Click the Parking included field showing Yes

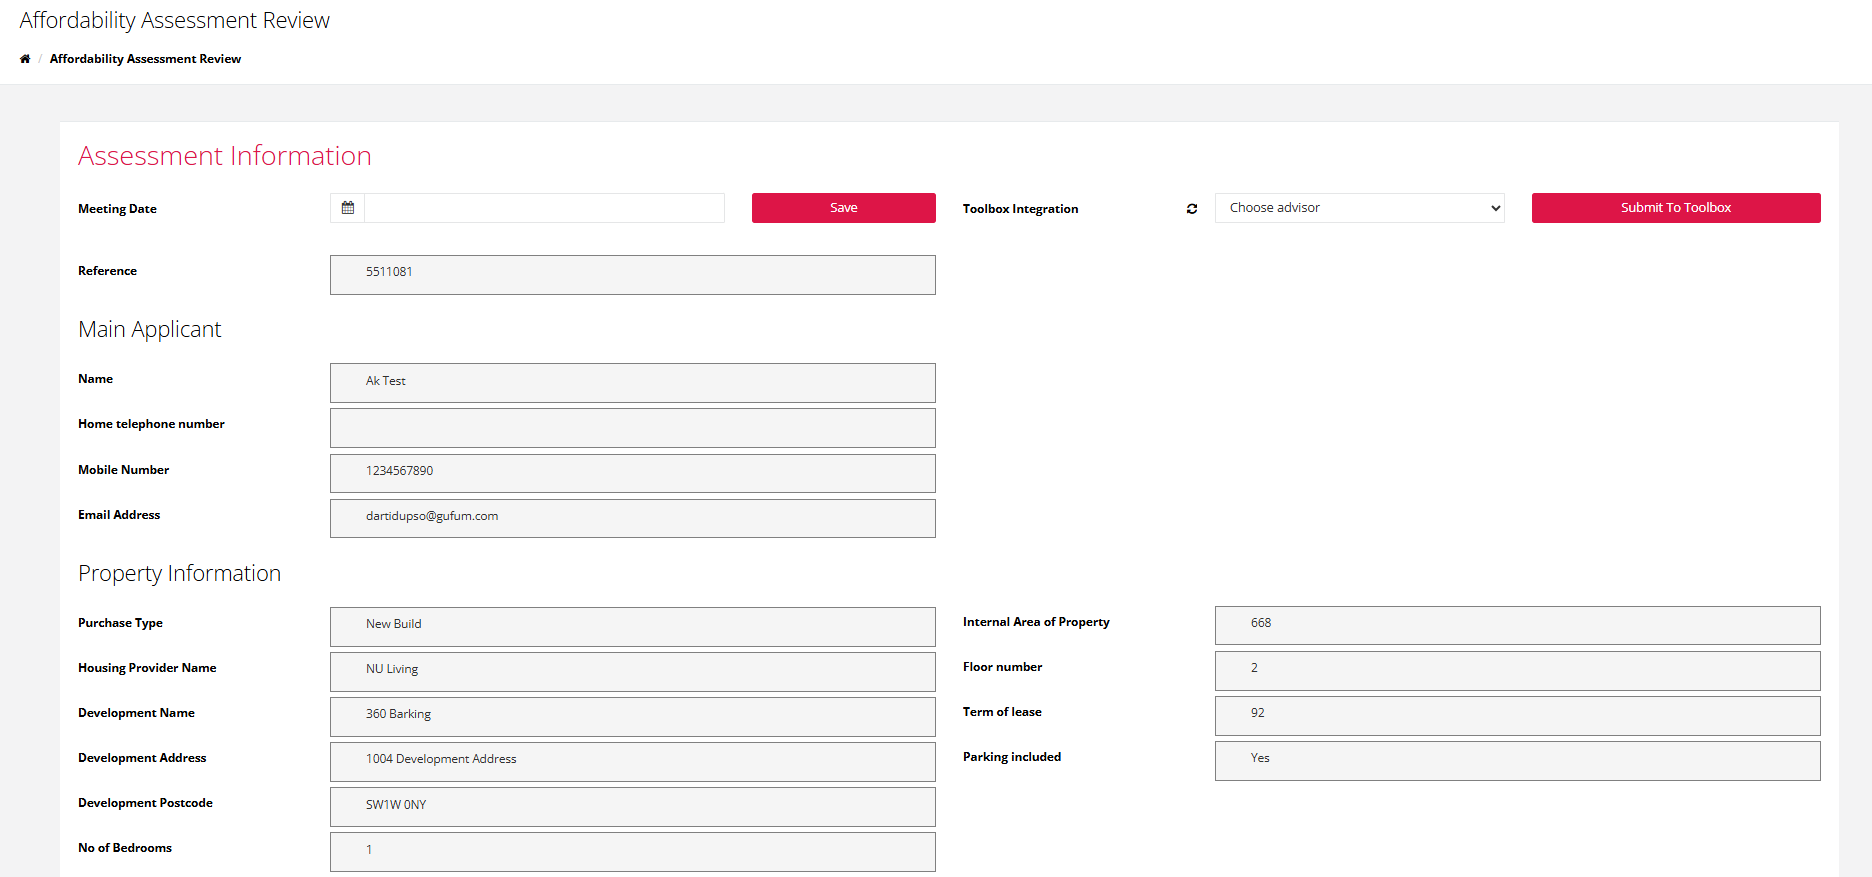pos(1517,760)
